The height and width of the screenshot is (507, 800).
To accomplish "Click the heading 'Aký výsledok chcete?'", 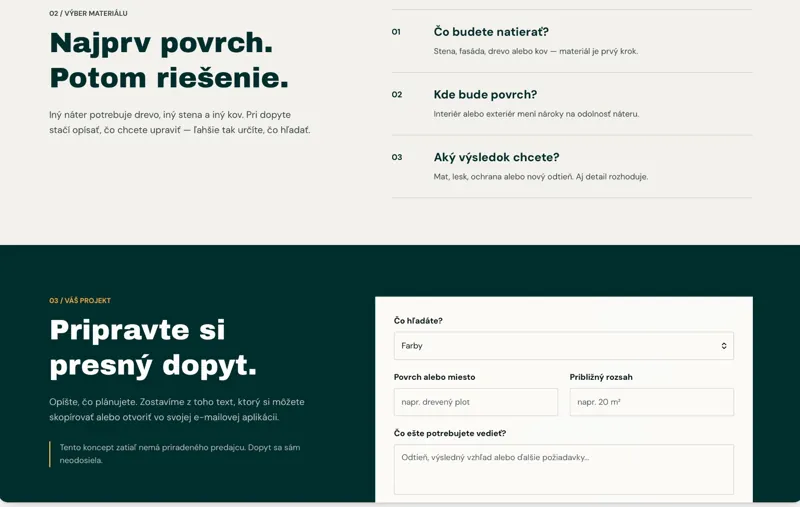I will pos(496,157).
